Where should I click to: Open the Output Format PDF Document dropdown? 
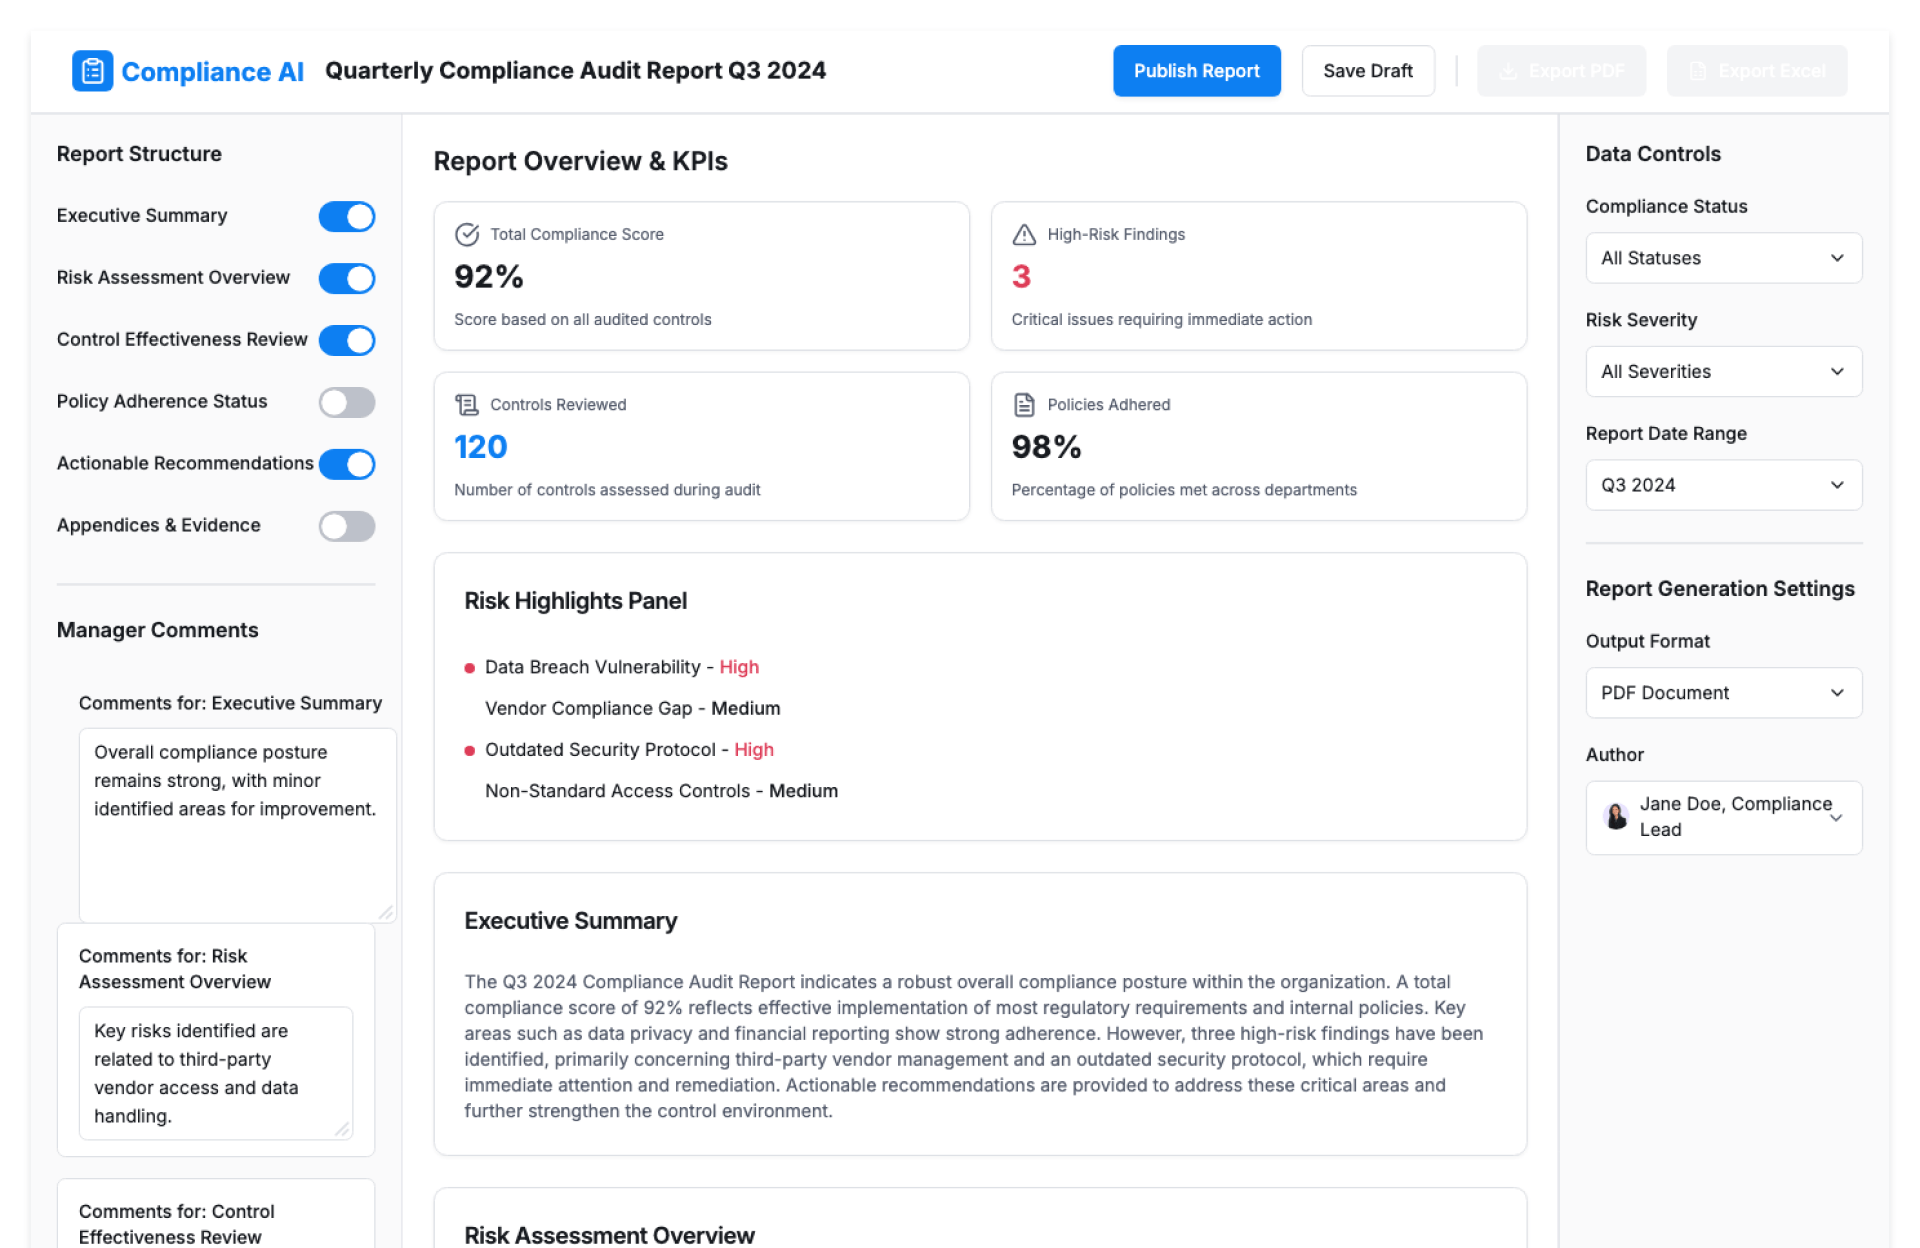(1723, 693)
